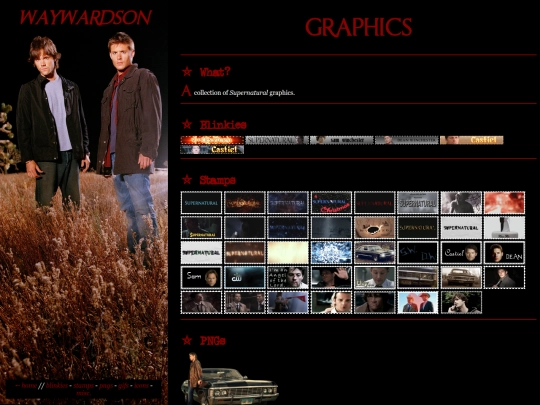The image size is (540, 405).
Task: Click the star beside the Blinkies heading
Action: [187, 124]
